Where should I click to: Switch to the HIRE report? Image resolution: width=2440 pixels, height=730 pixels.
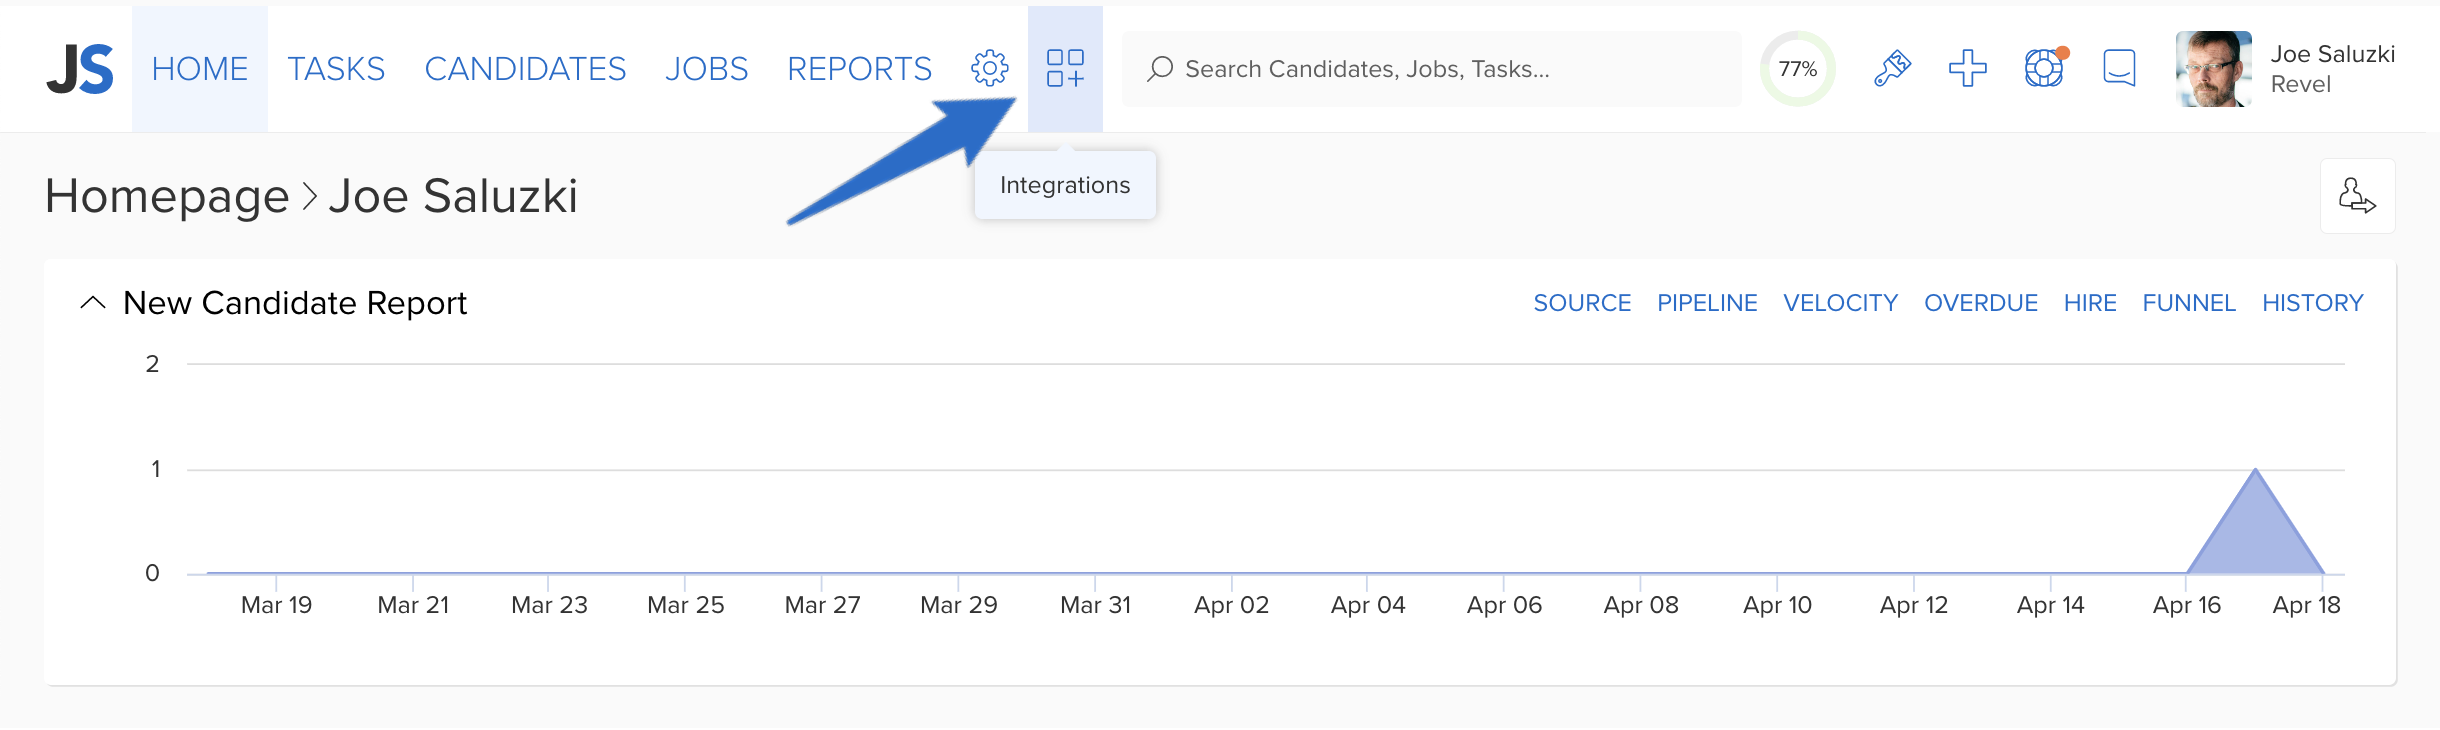[2090, 303]
